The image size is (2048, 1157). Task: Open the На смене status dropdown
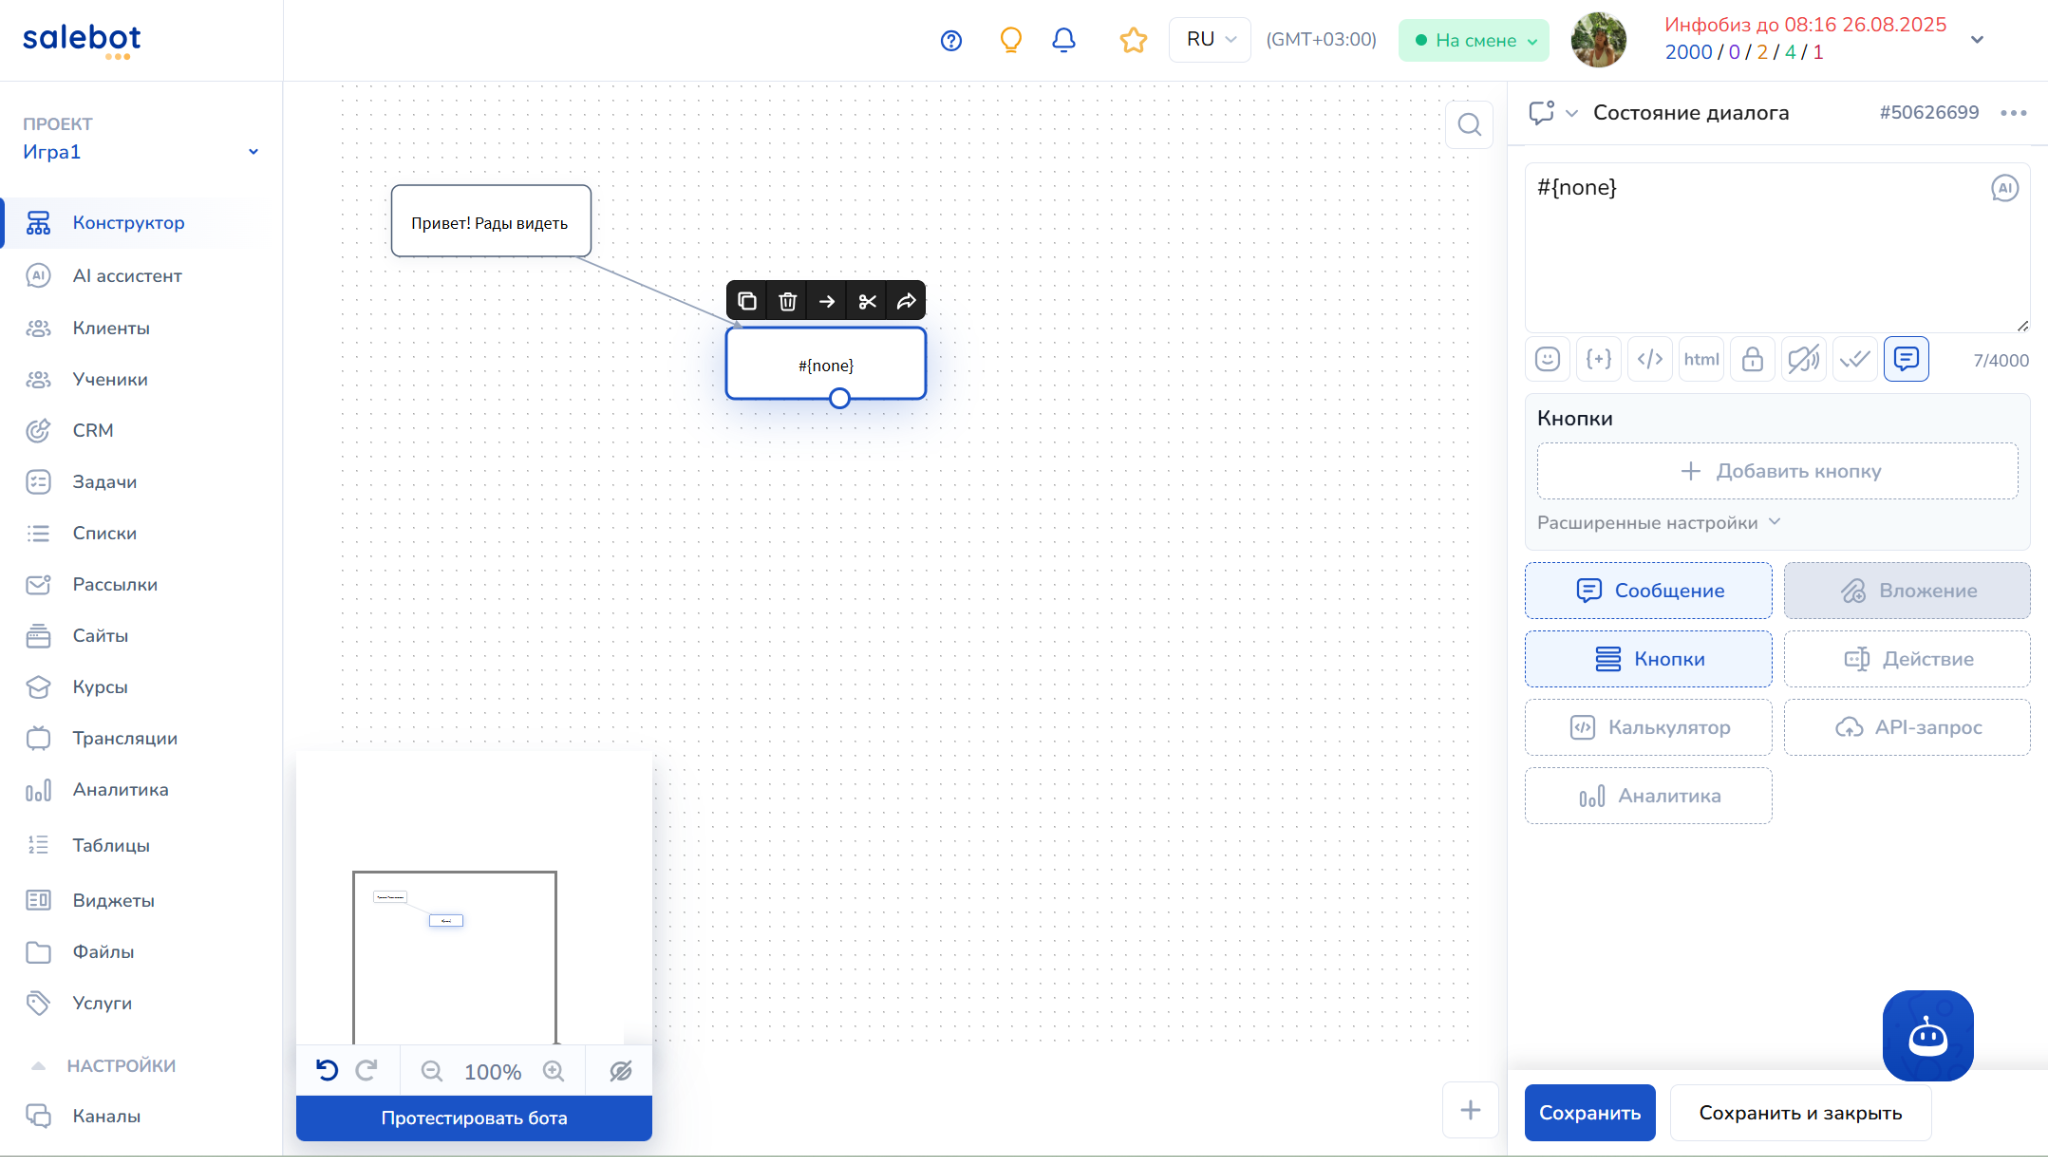(x=1474, y=41)
